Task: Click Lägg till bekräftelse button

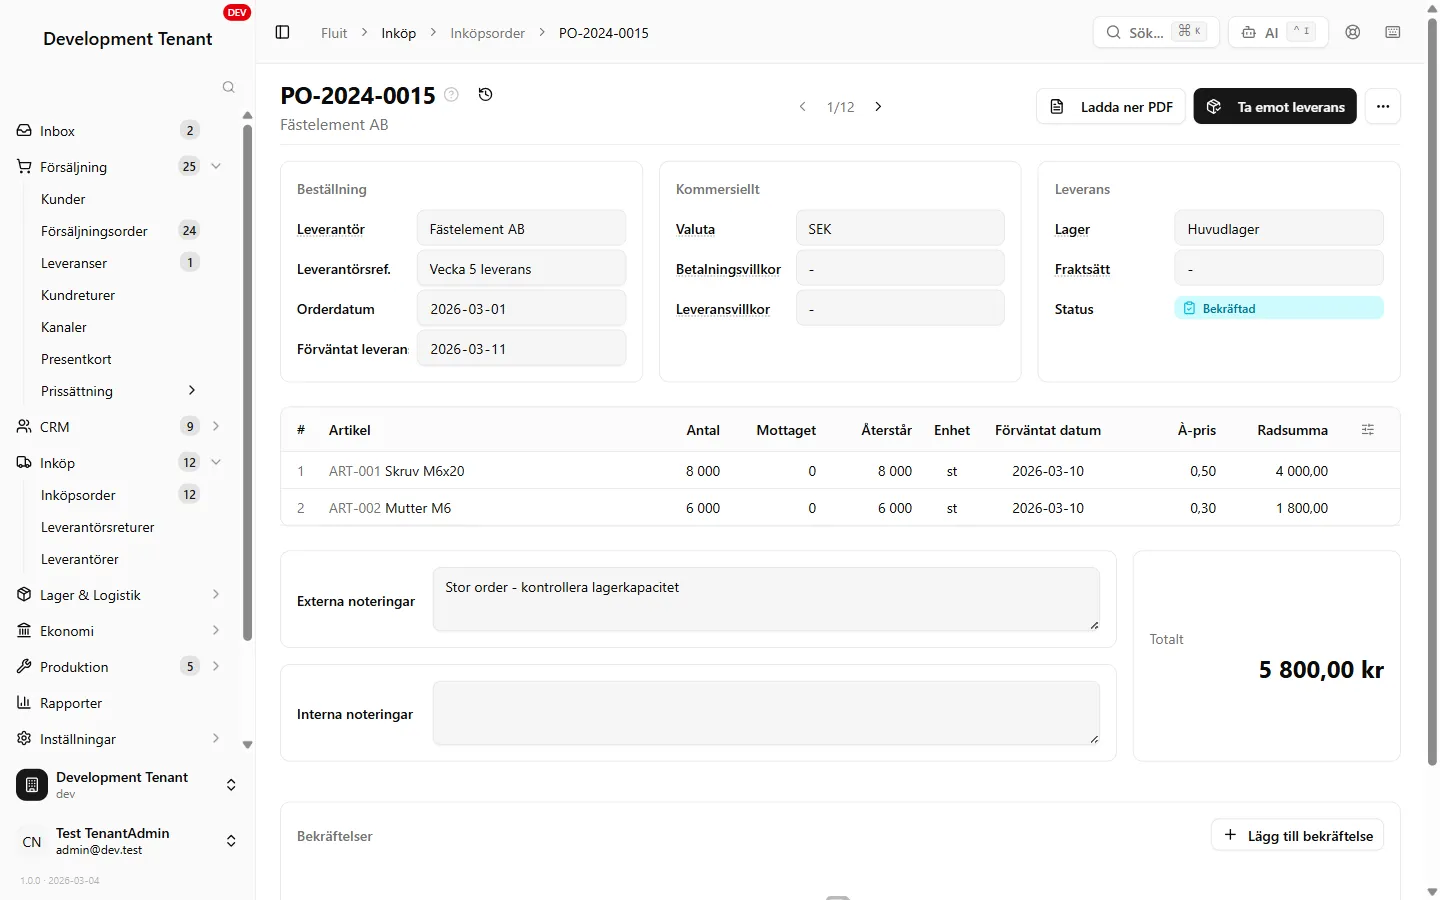Action: pyautogui.click(x=1298, y=835)
